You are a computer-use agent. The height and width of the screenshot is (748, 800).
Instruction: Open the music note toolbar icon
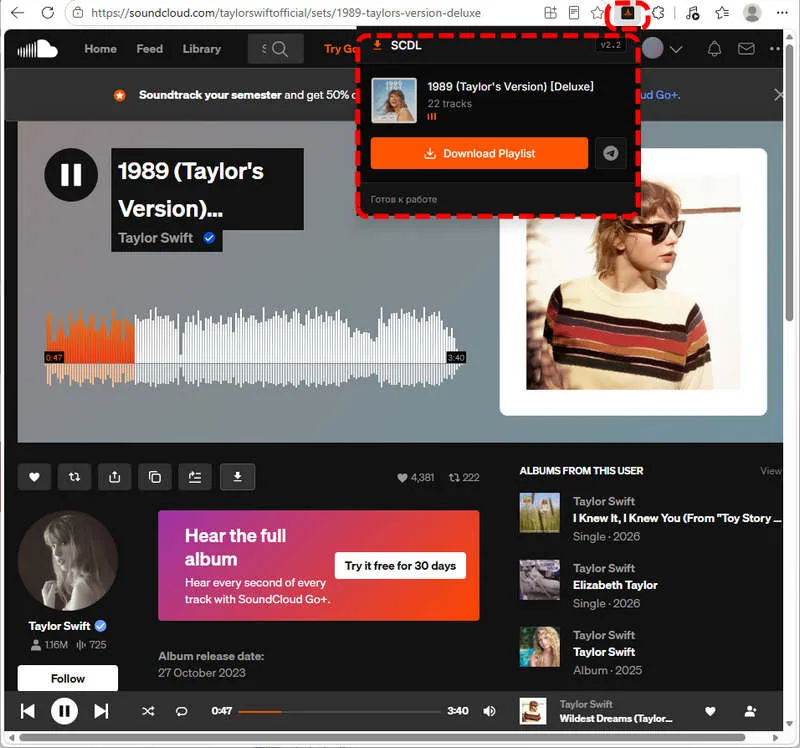click(x=692, y=13)
